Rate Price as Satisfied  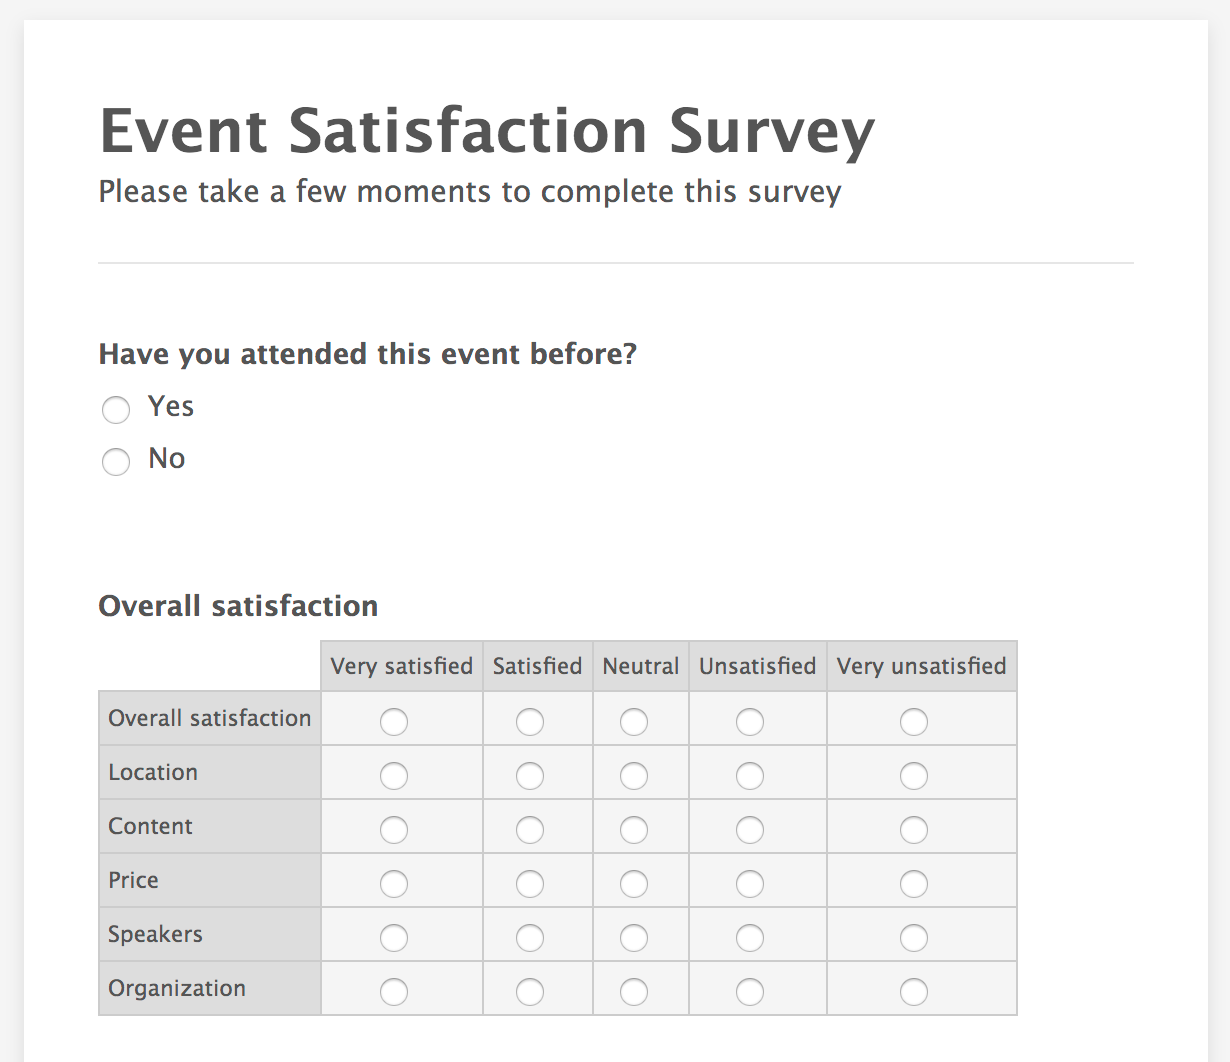(530, 884)
